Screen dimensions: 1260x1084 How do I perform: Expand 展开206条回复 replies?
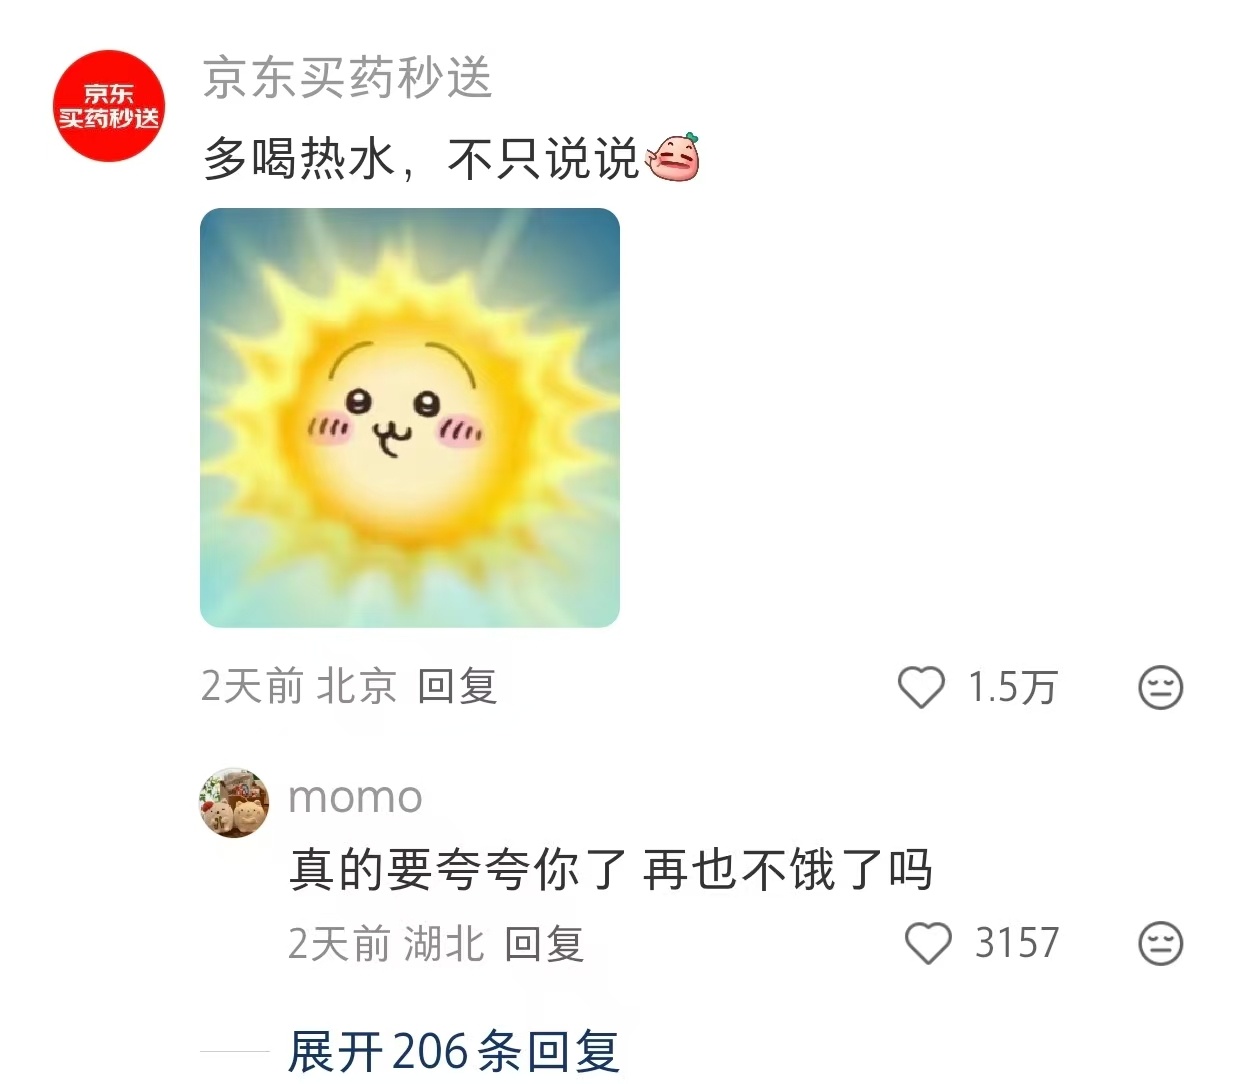(454, 1052)
